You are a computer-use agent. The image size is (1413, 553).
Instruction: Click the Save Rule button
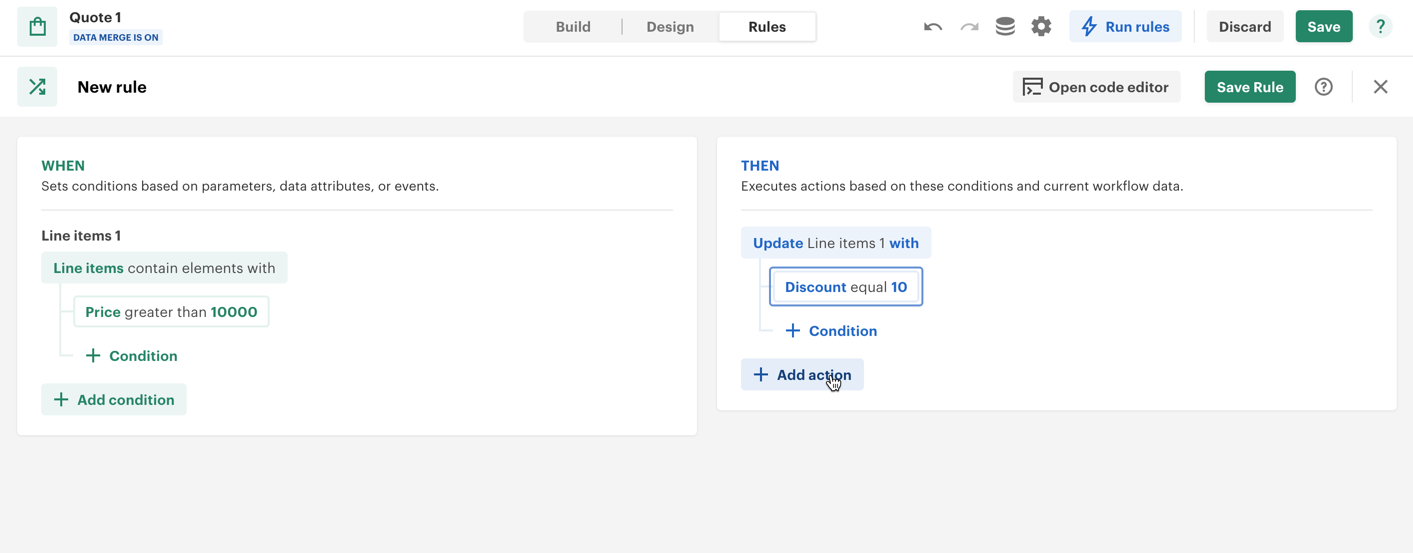click(x=1249, y=87)
